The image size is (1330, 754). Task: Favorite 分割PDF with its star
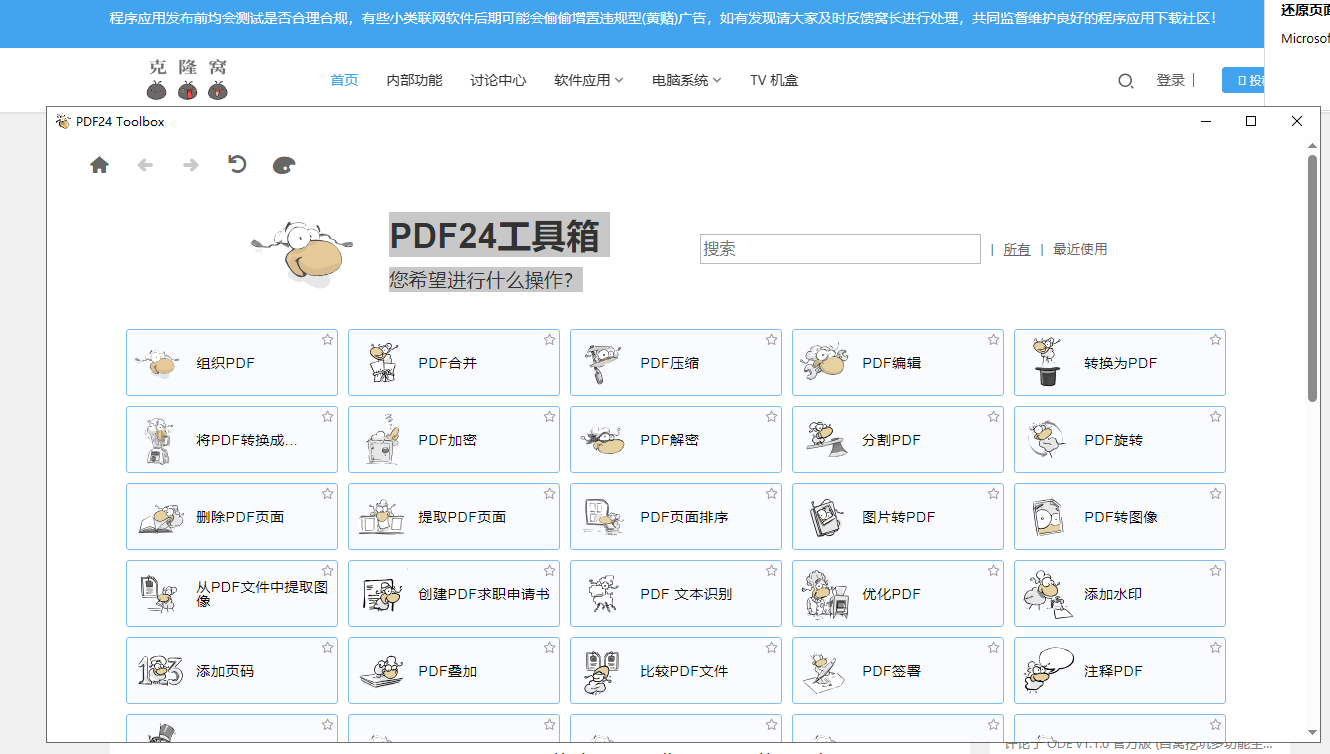pos(993,417)
